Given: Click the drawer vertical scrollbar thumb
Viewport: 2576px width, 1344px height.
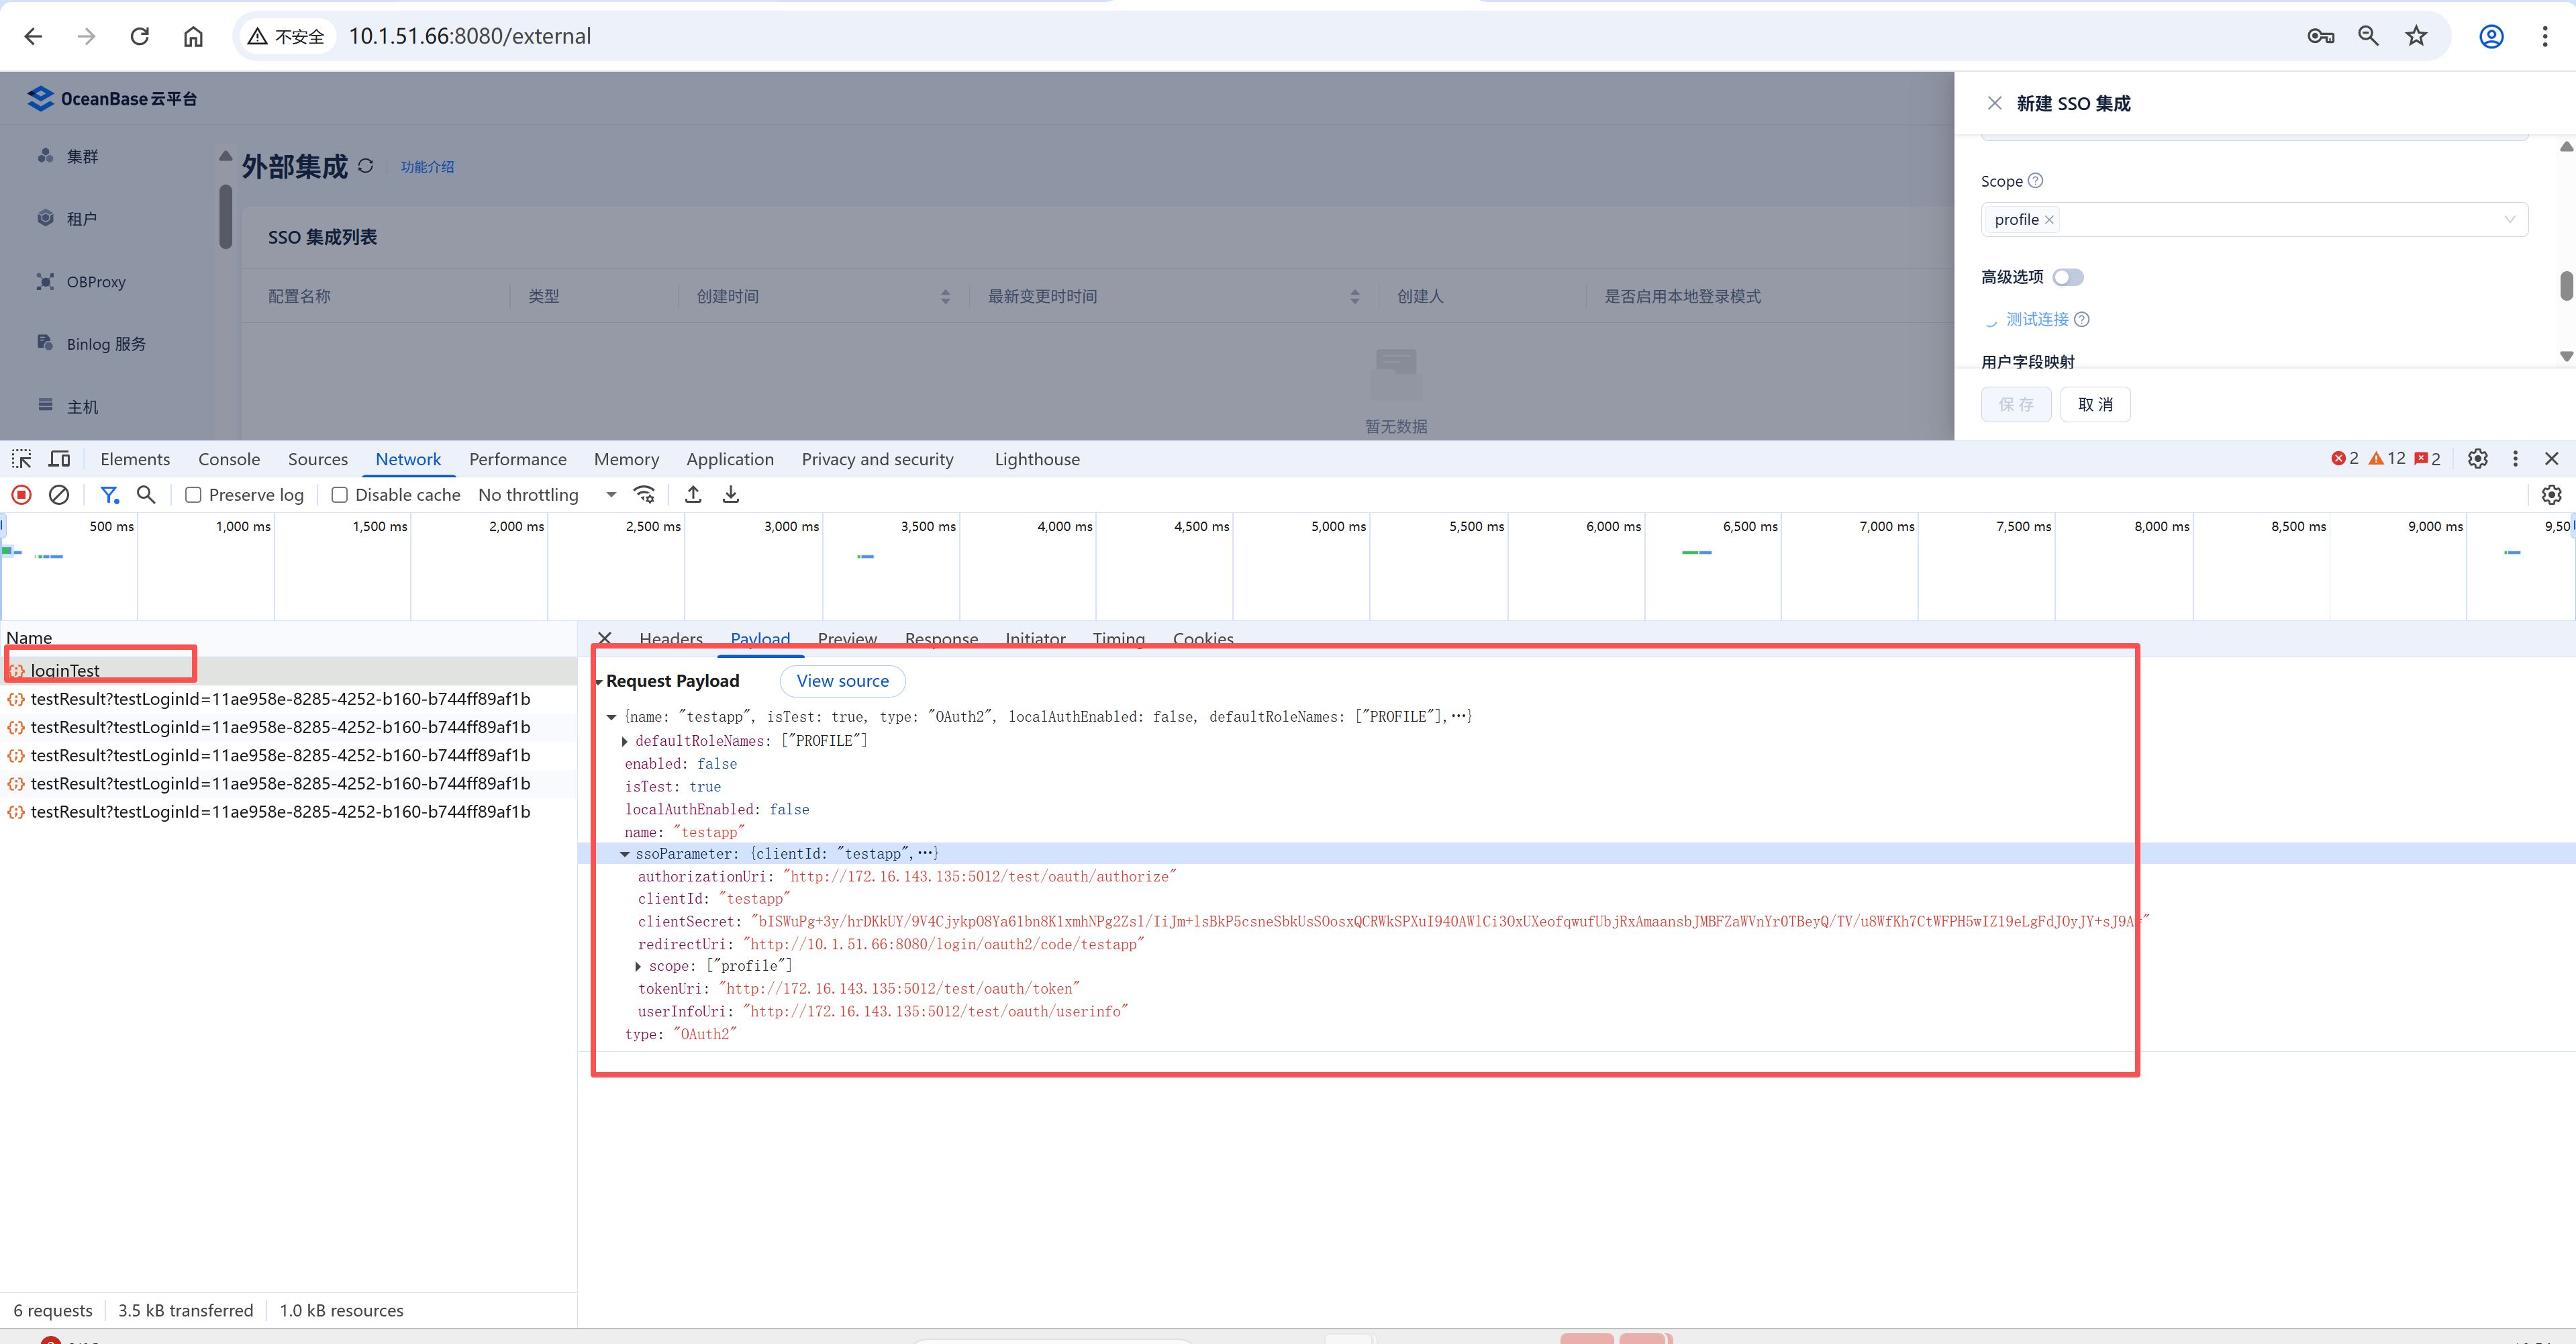Looking at the screenshot, I should (x=2566, y=285).
